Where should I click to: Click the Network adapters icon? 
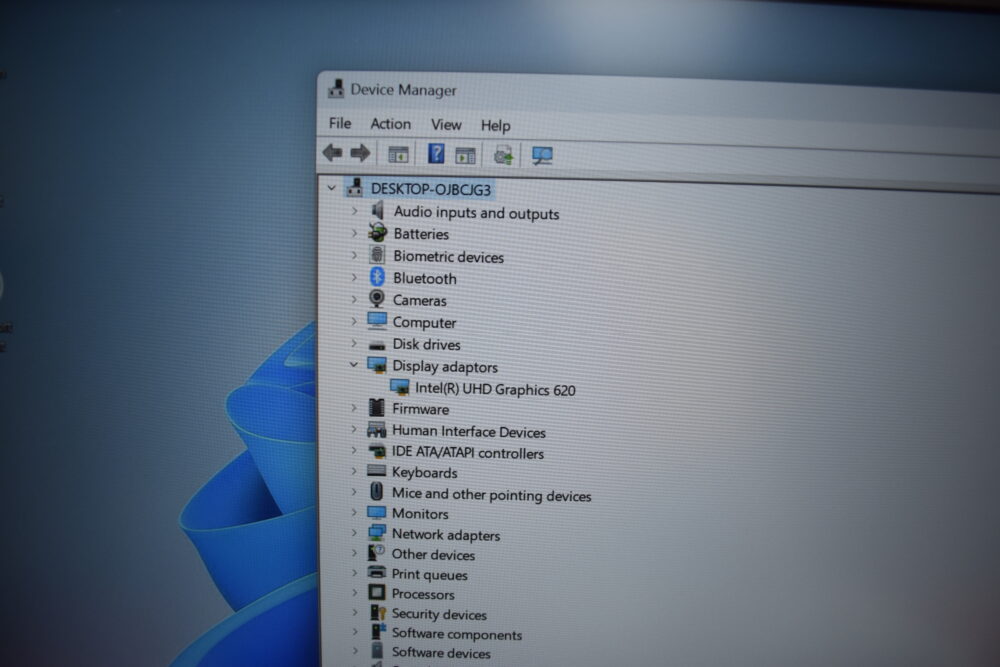point(376,532)
